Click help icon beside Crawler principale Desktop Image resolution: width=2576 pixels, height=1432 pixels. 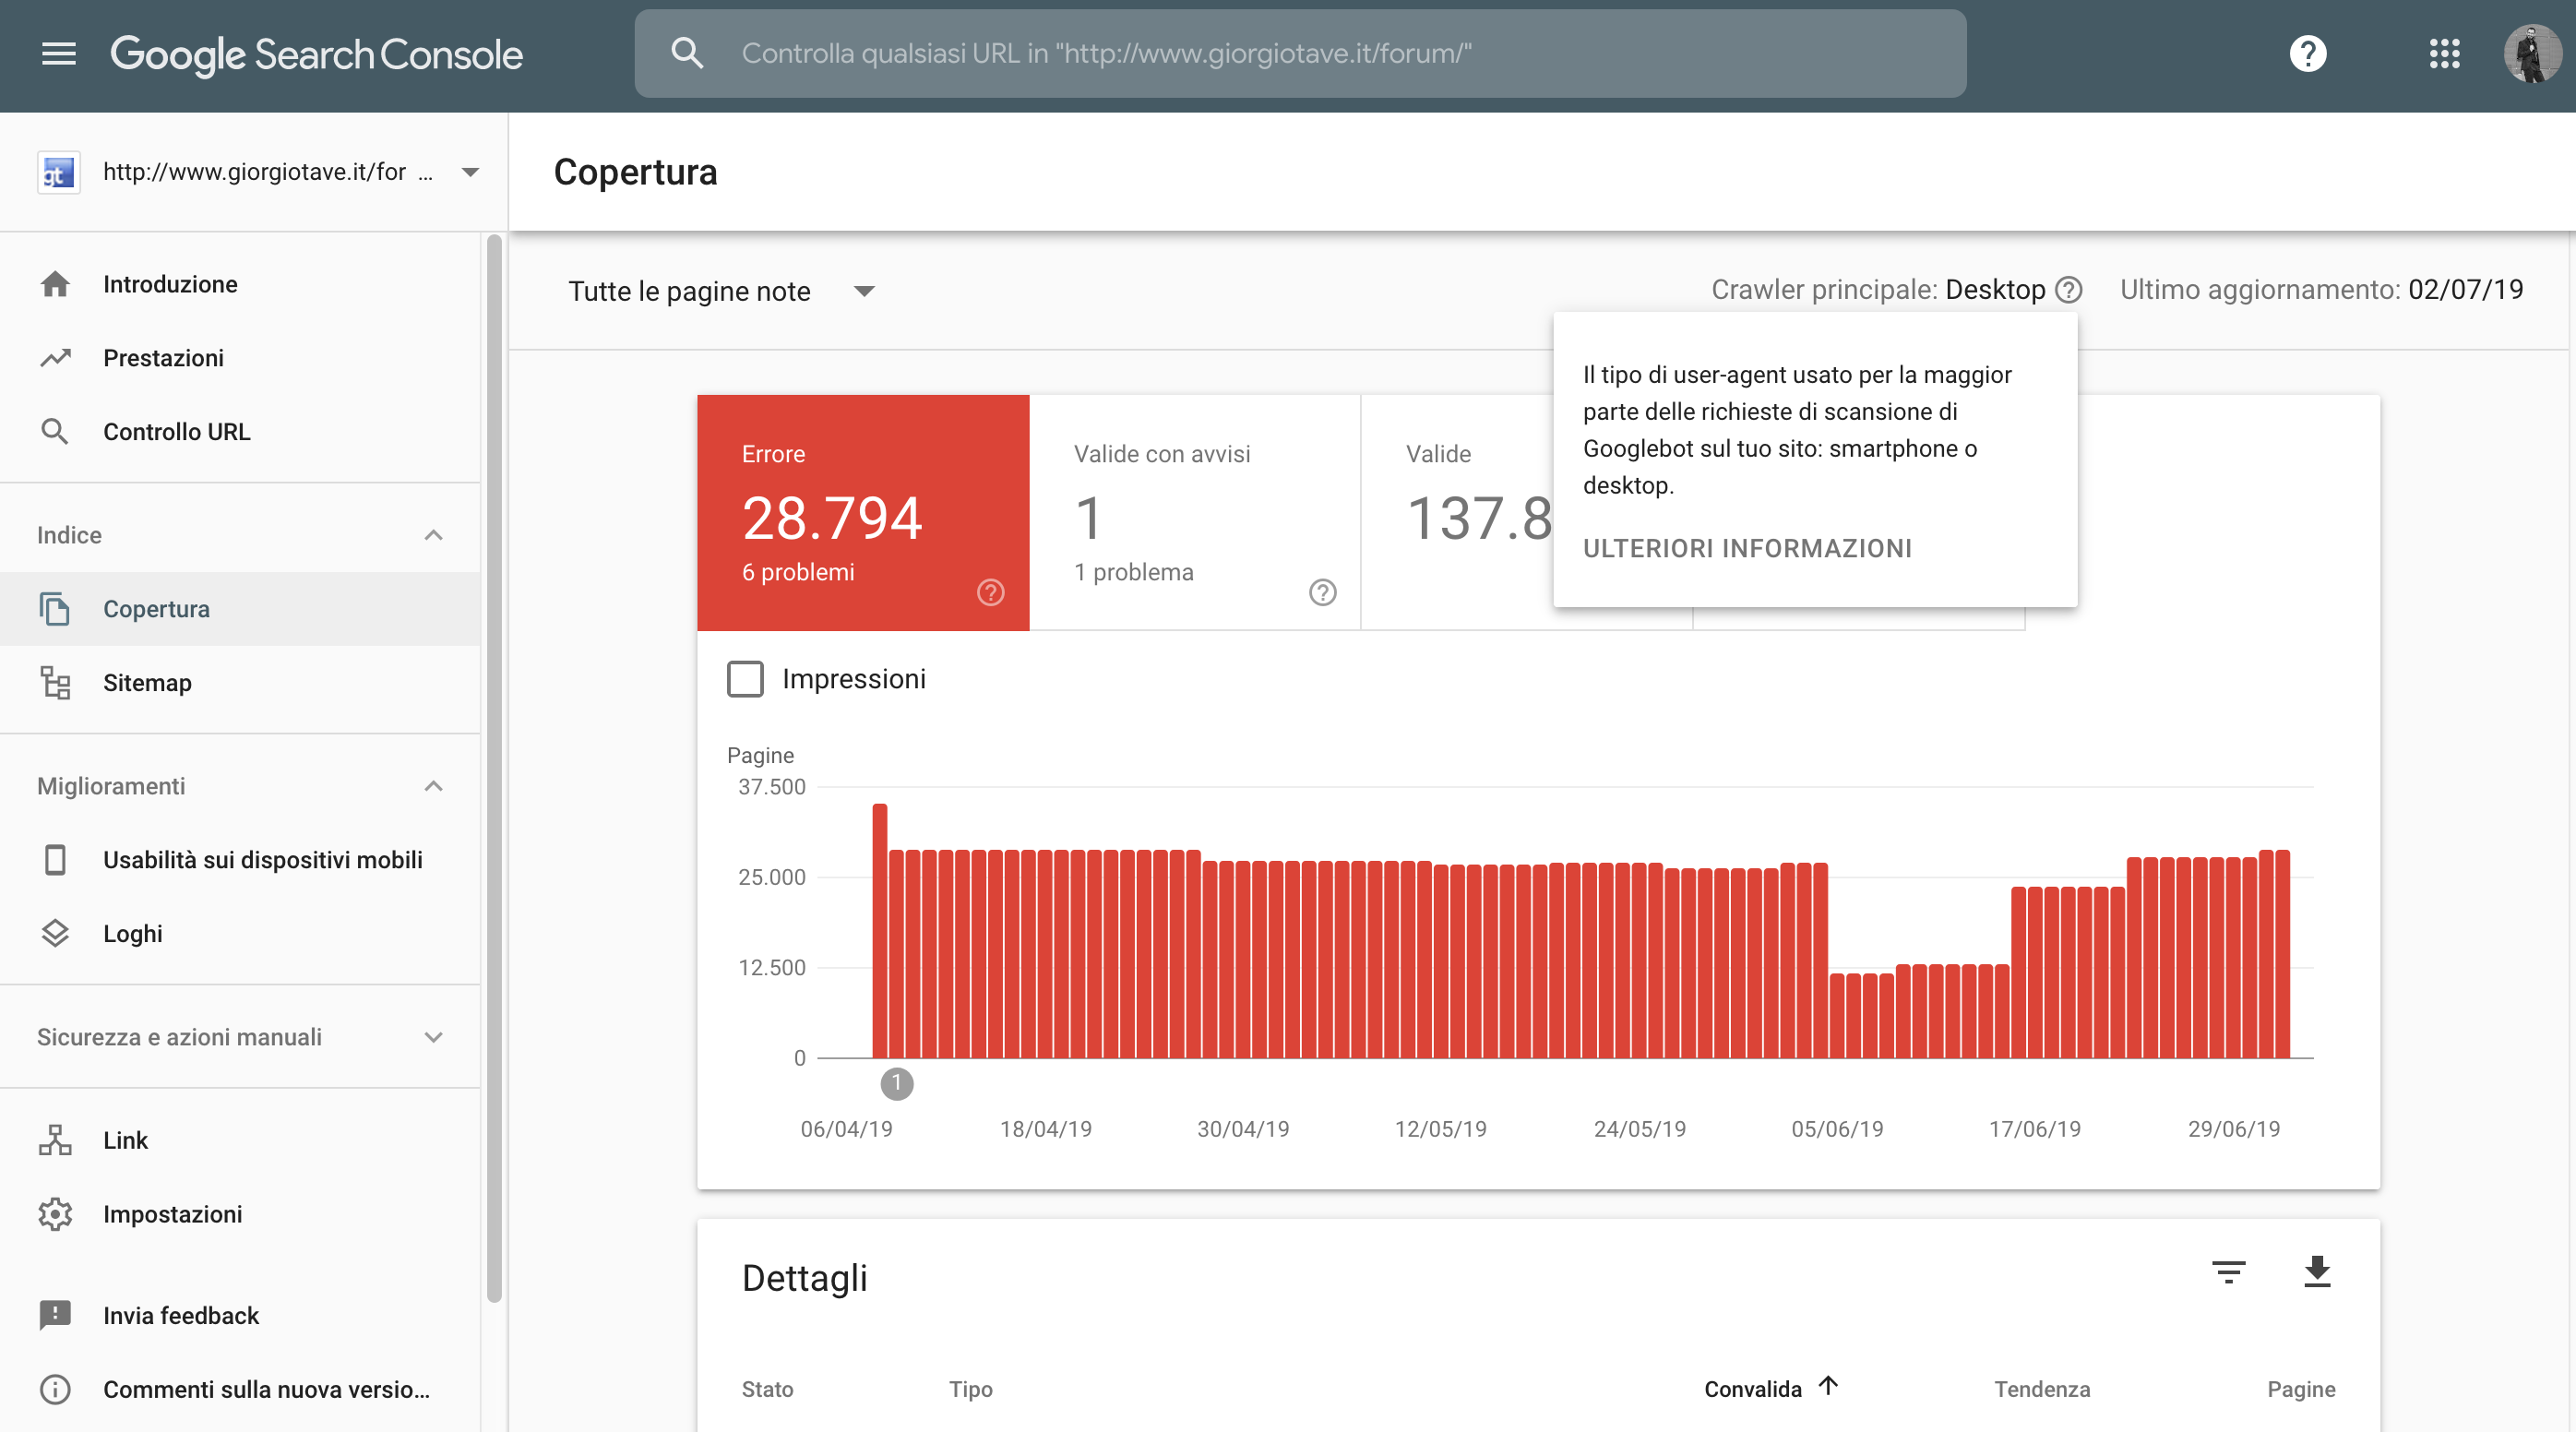point(2068,290)
